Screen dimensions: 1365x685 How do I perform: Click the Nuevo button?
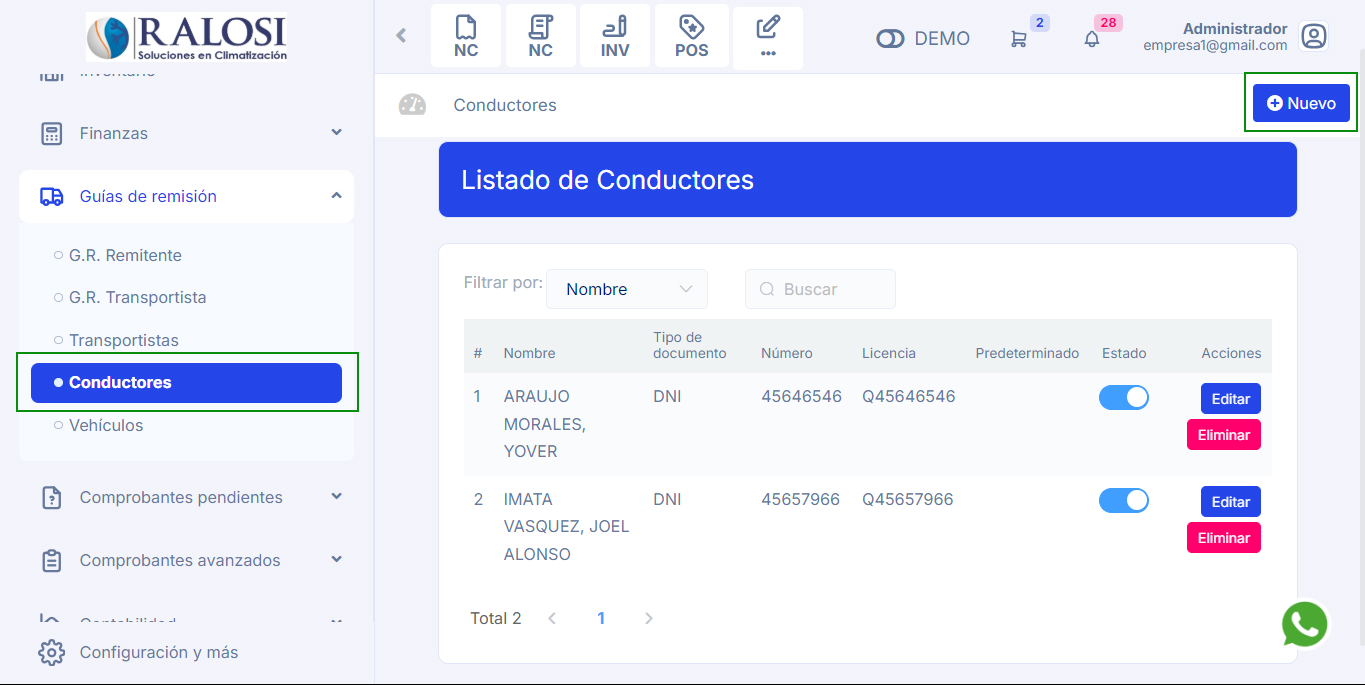point(1301,103)
